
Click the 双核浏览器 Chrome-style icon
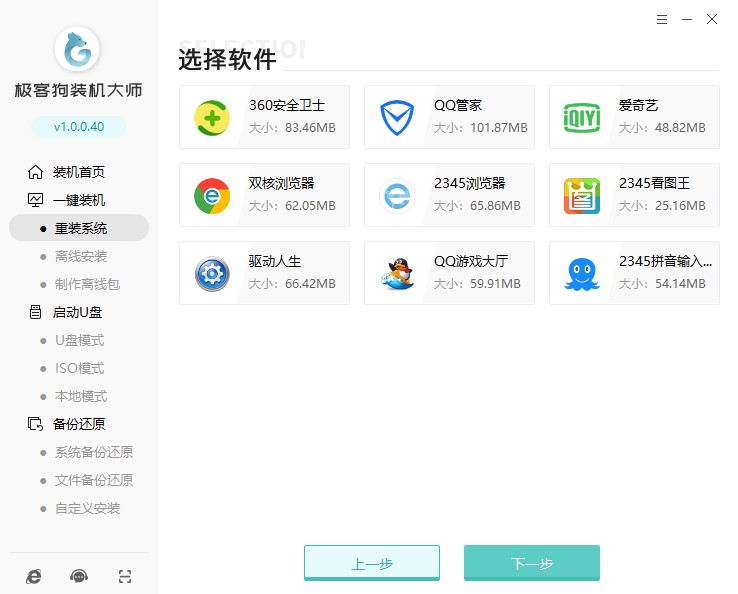tap(212, 196)
